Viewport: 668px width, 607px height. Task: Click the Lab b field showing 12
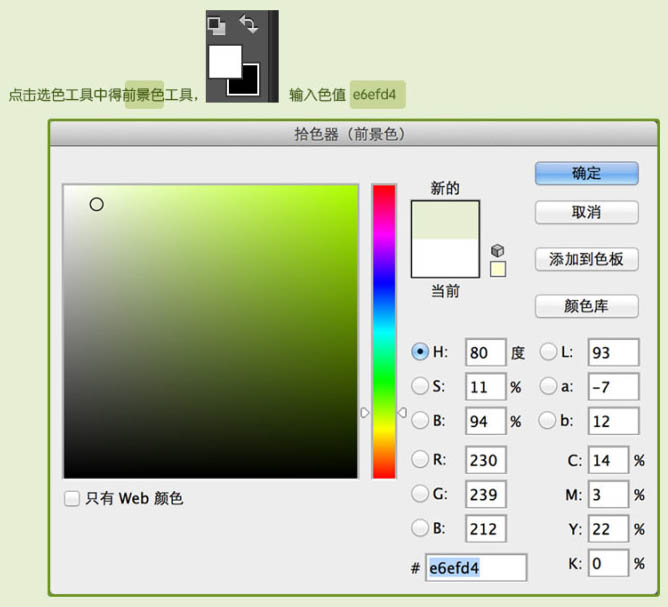(613, 421)
